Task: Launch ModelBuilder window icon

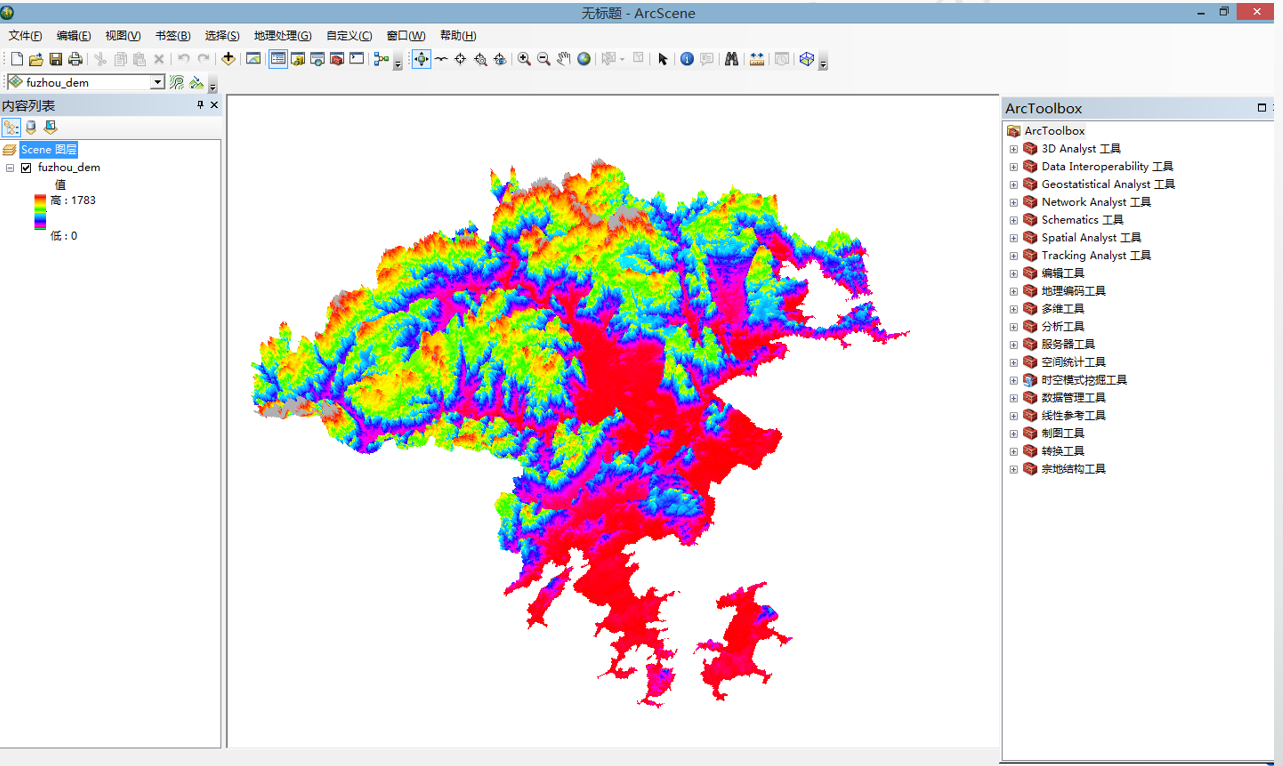Action: 381,59
